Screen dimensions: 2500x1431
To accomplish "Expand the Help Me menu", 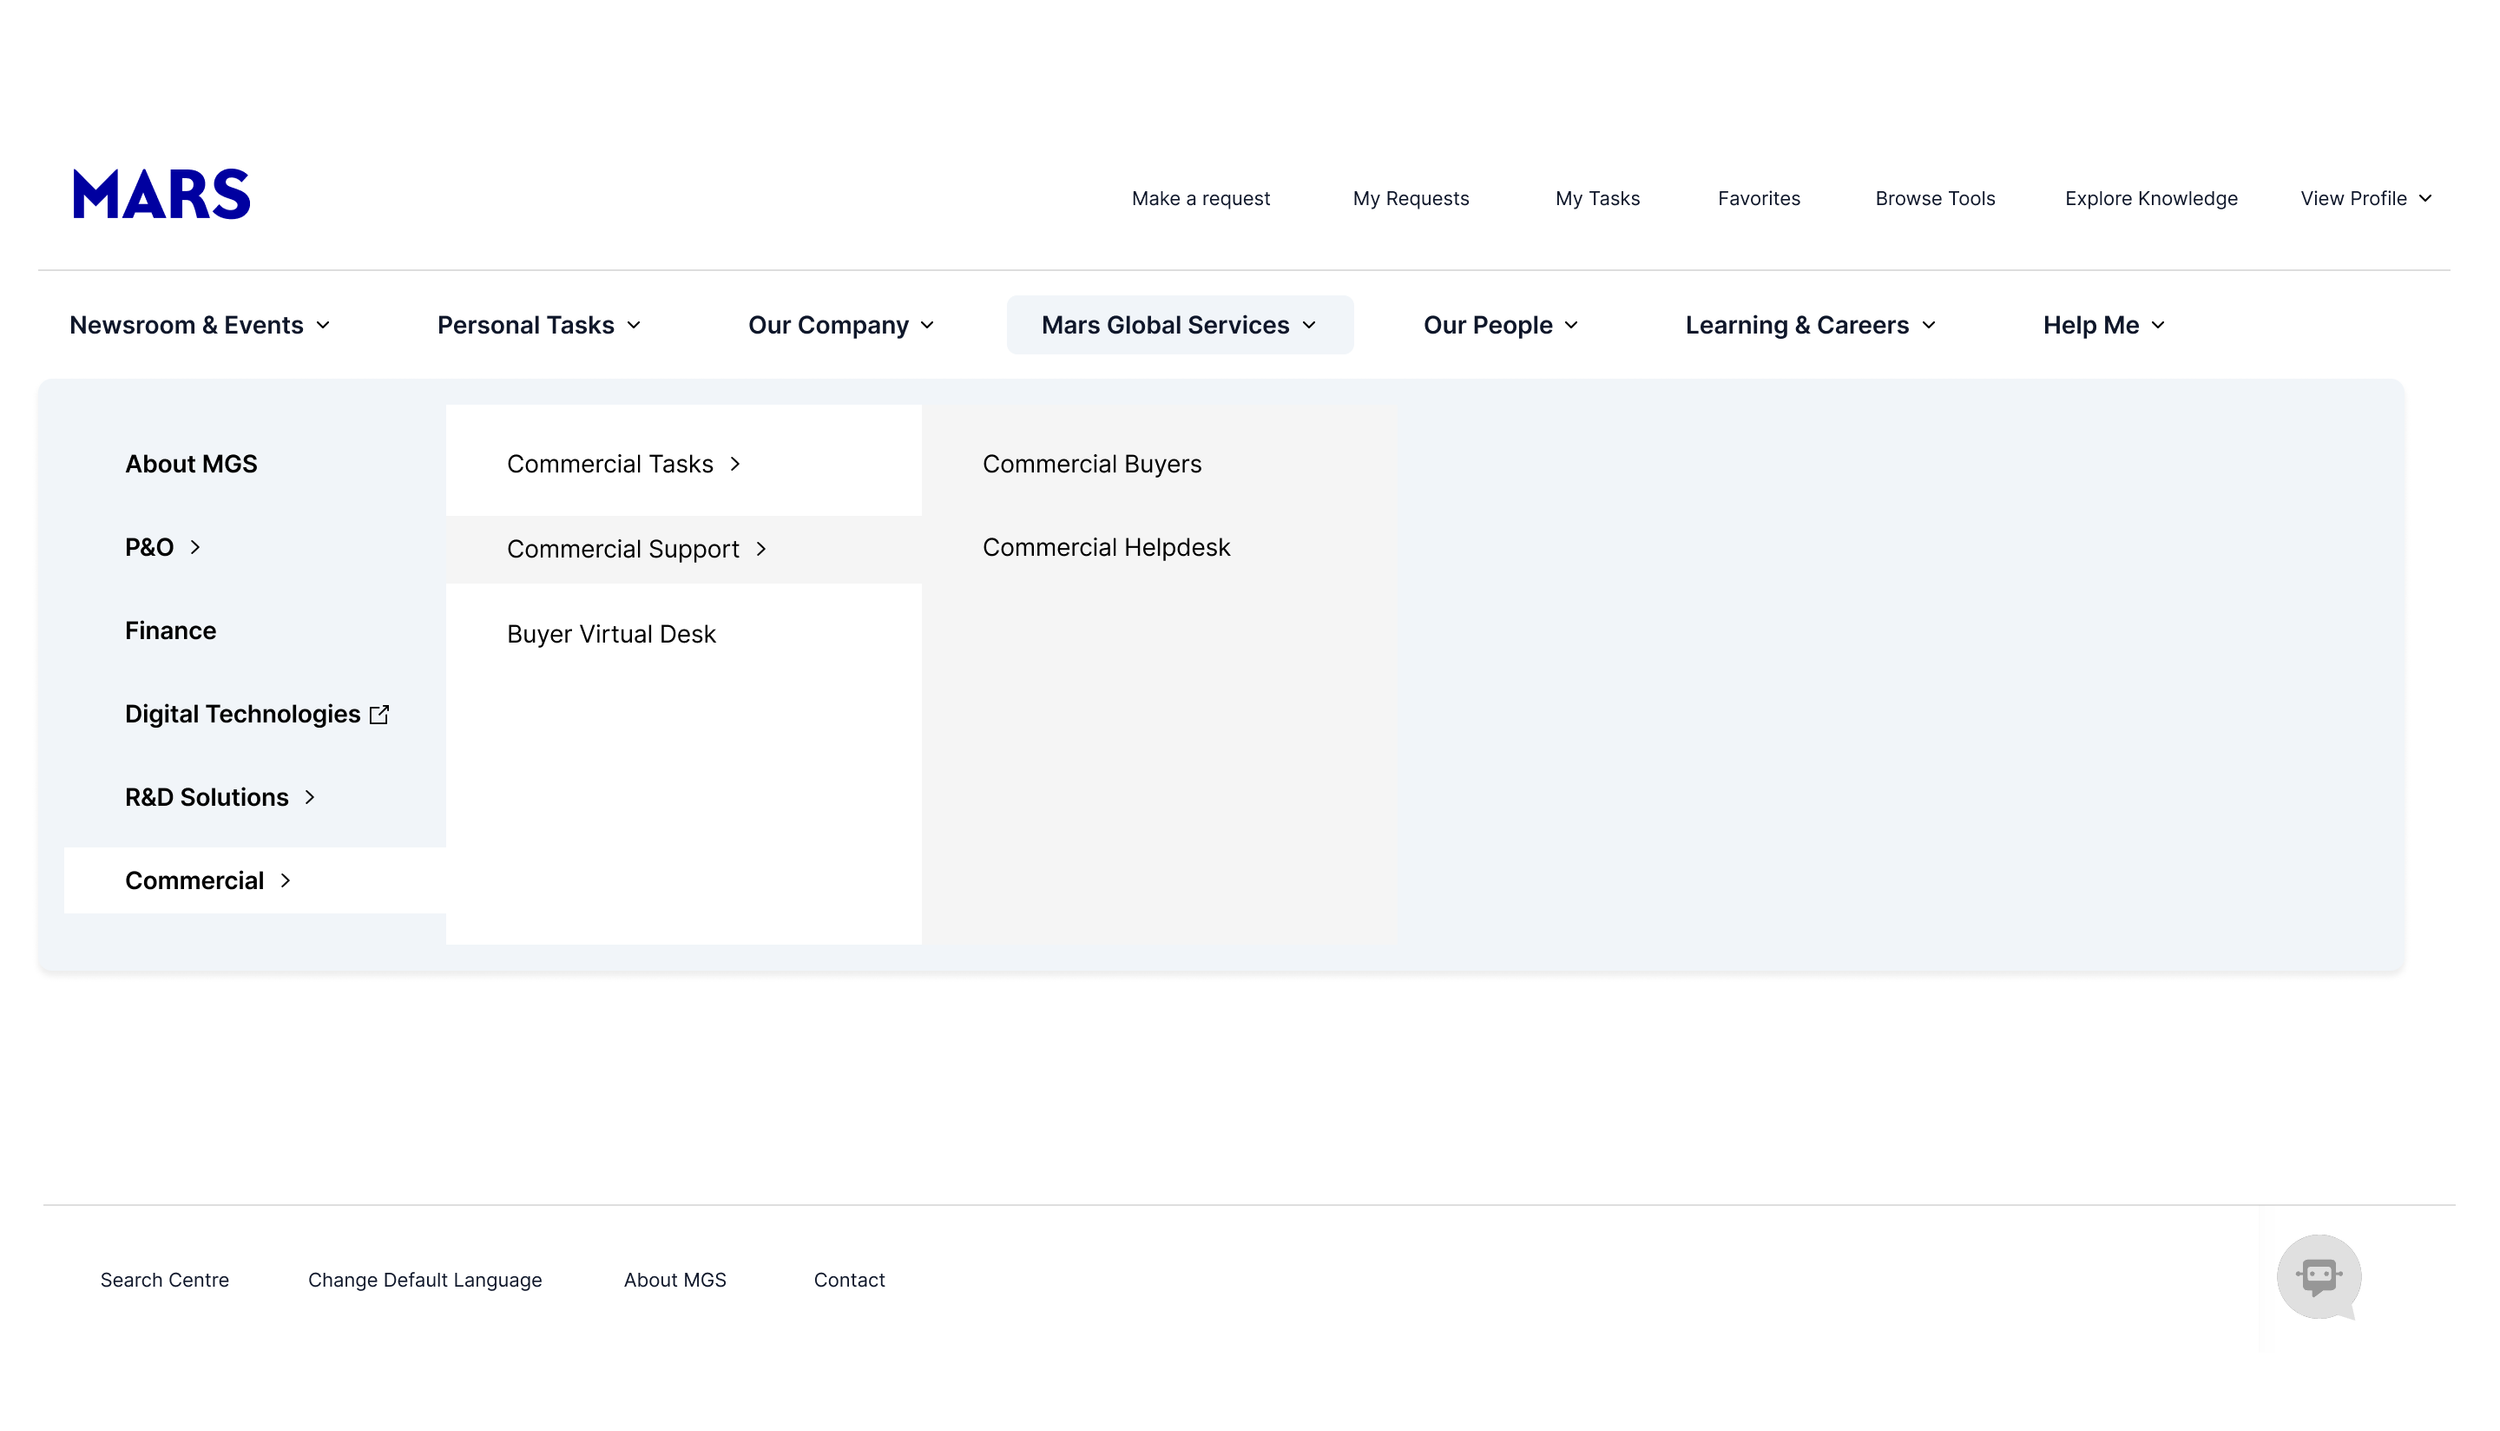I will point(2103,325).
